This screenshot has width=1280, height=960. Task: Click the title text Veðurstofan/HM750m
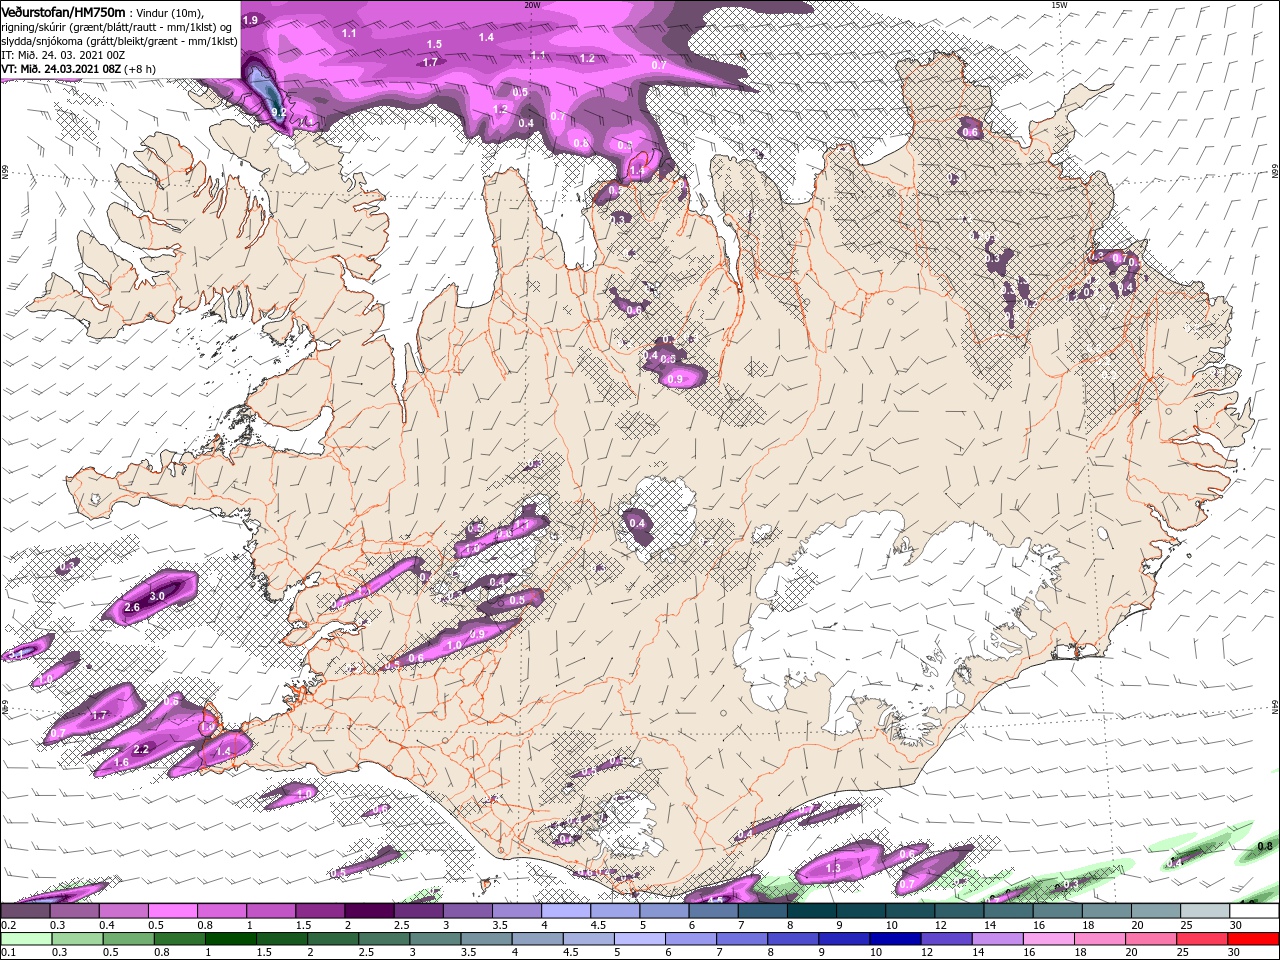[x=64, y=11]
